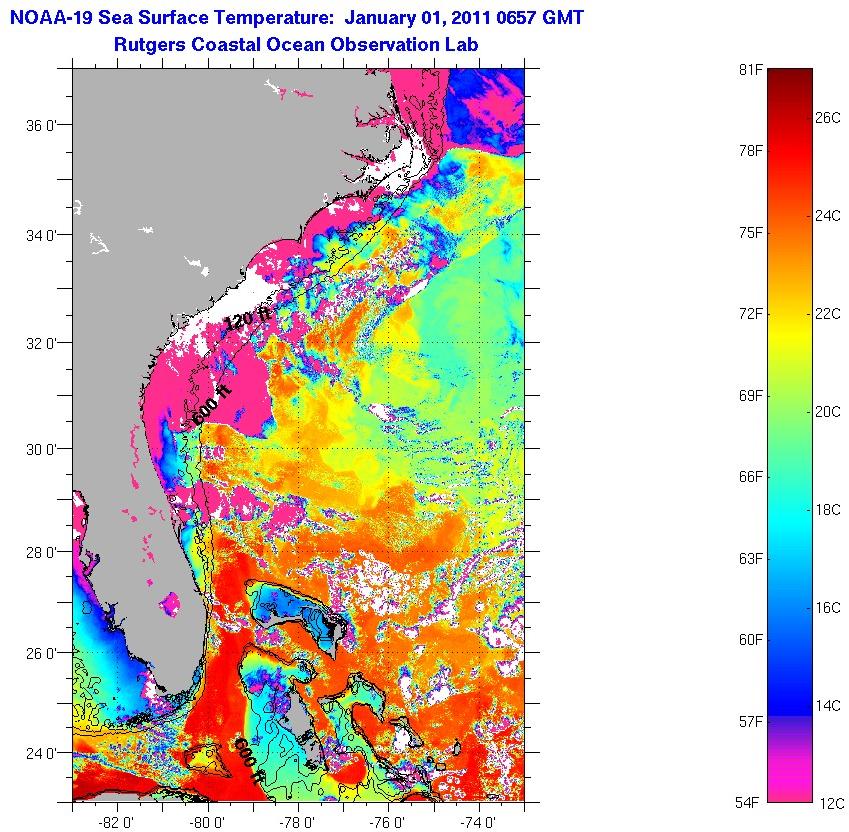
Task: Click the 20C colorbar label
Action: pos(828,412)
